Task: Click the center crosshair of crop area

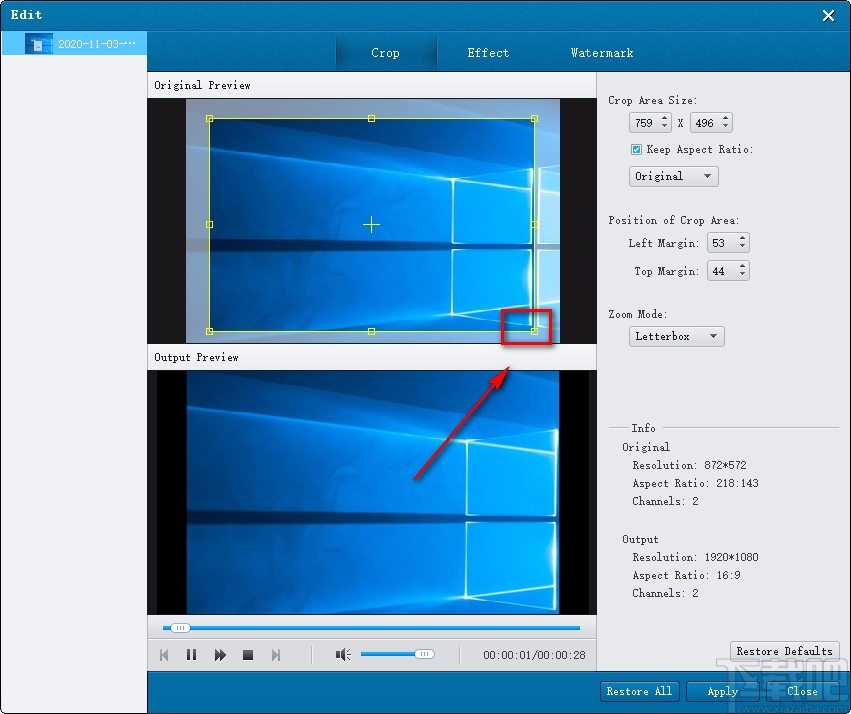Action: point(371,224)
